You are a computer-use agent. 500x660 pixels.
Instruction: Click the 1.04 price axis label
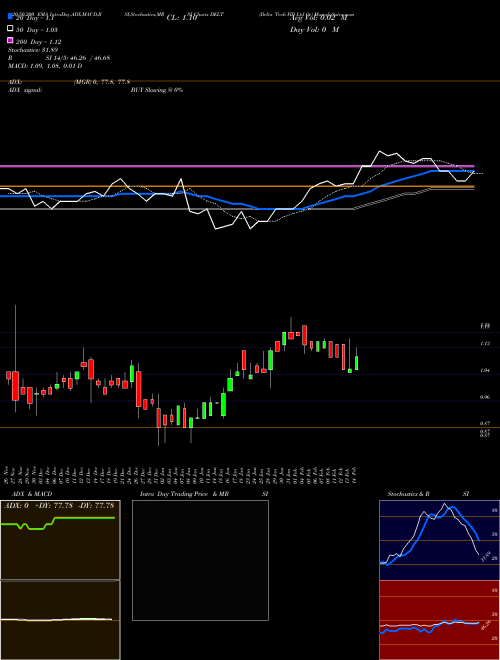(x=485, y=371)
